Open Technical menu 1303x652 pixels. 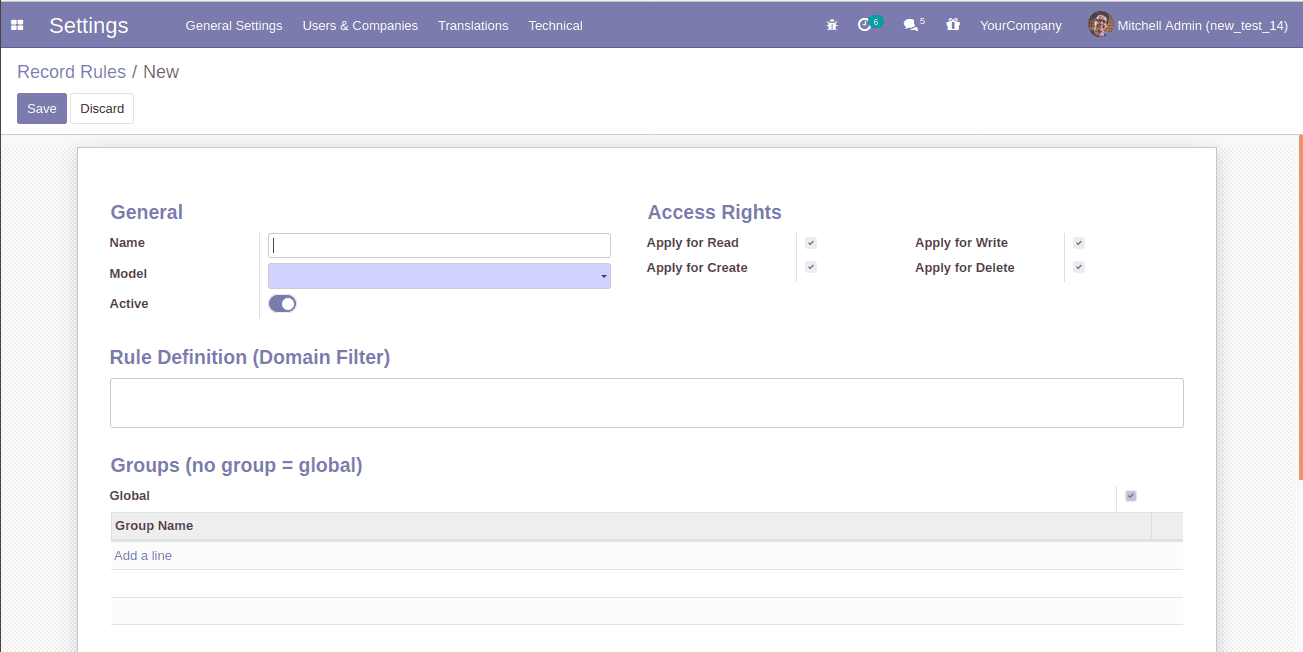555,25
